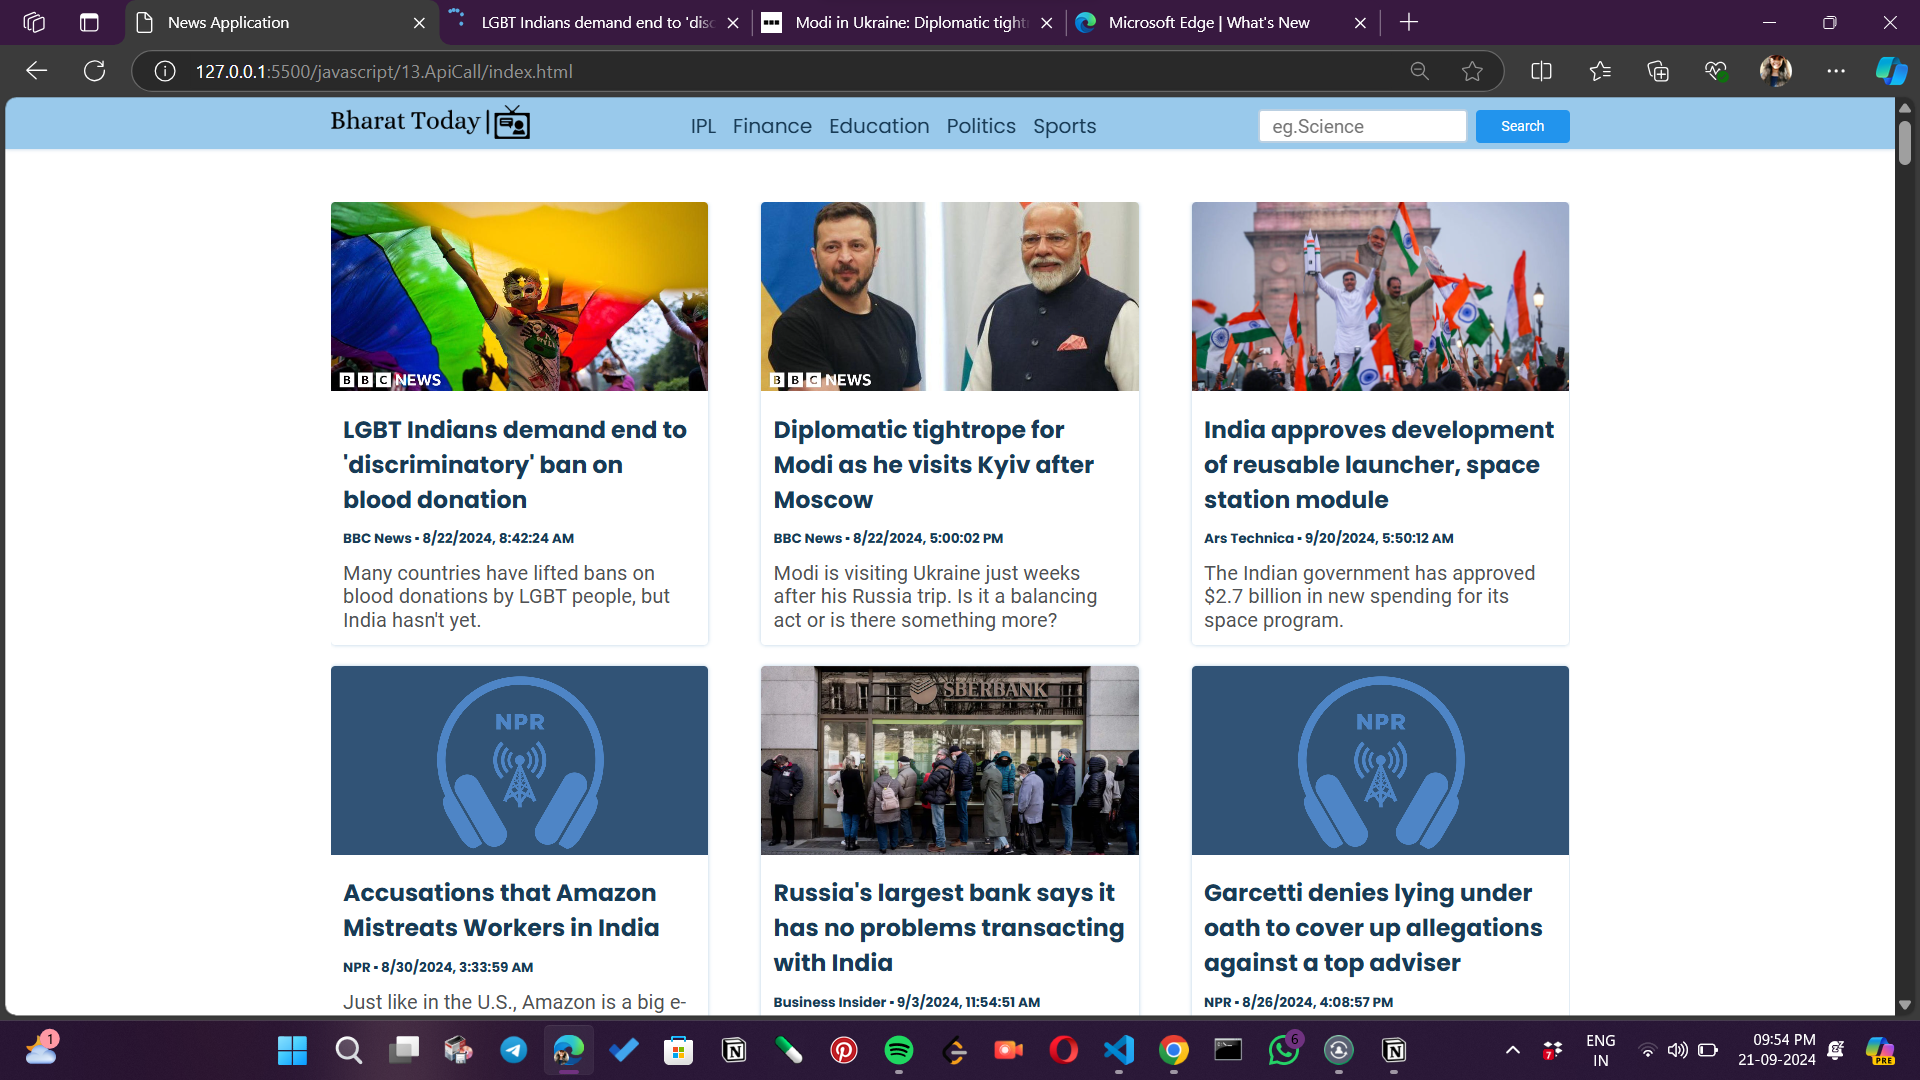Click inside the eg.Science search field
Screen dimensions: 1920x1080
1361,126
